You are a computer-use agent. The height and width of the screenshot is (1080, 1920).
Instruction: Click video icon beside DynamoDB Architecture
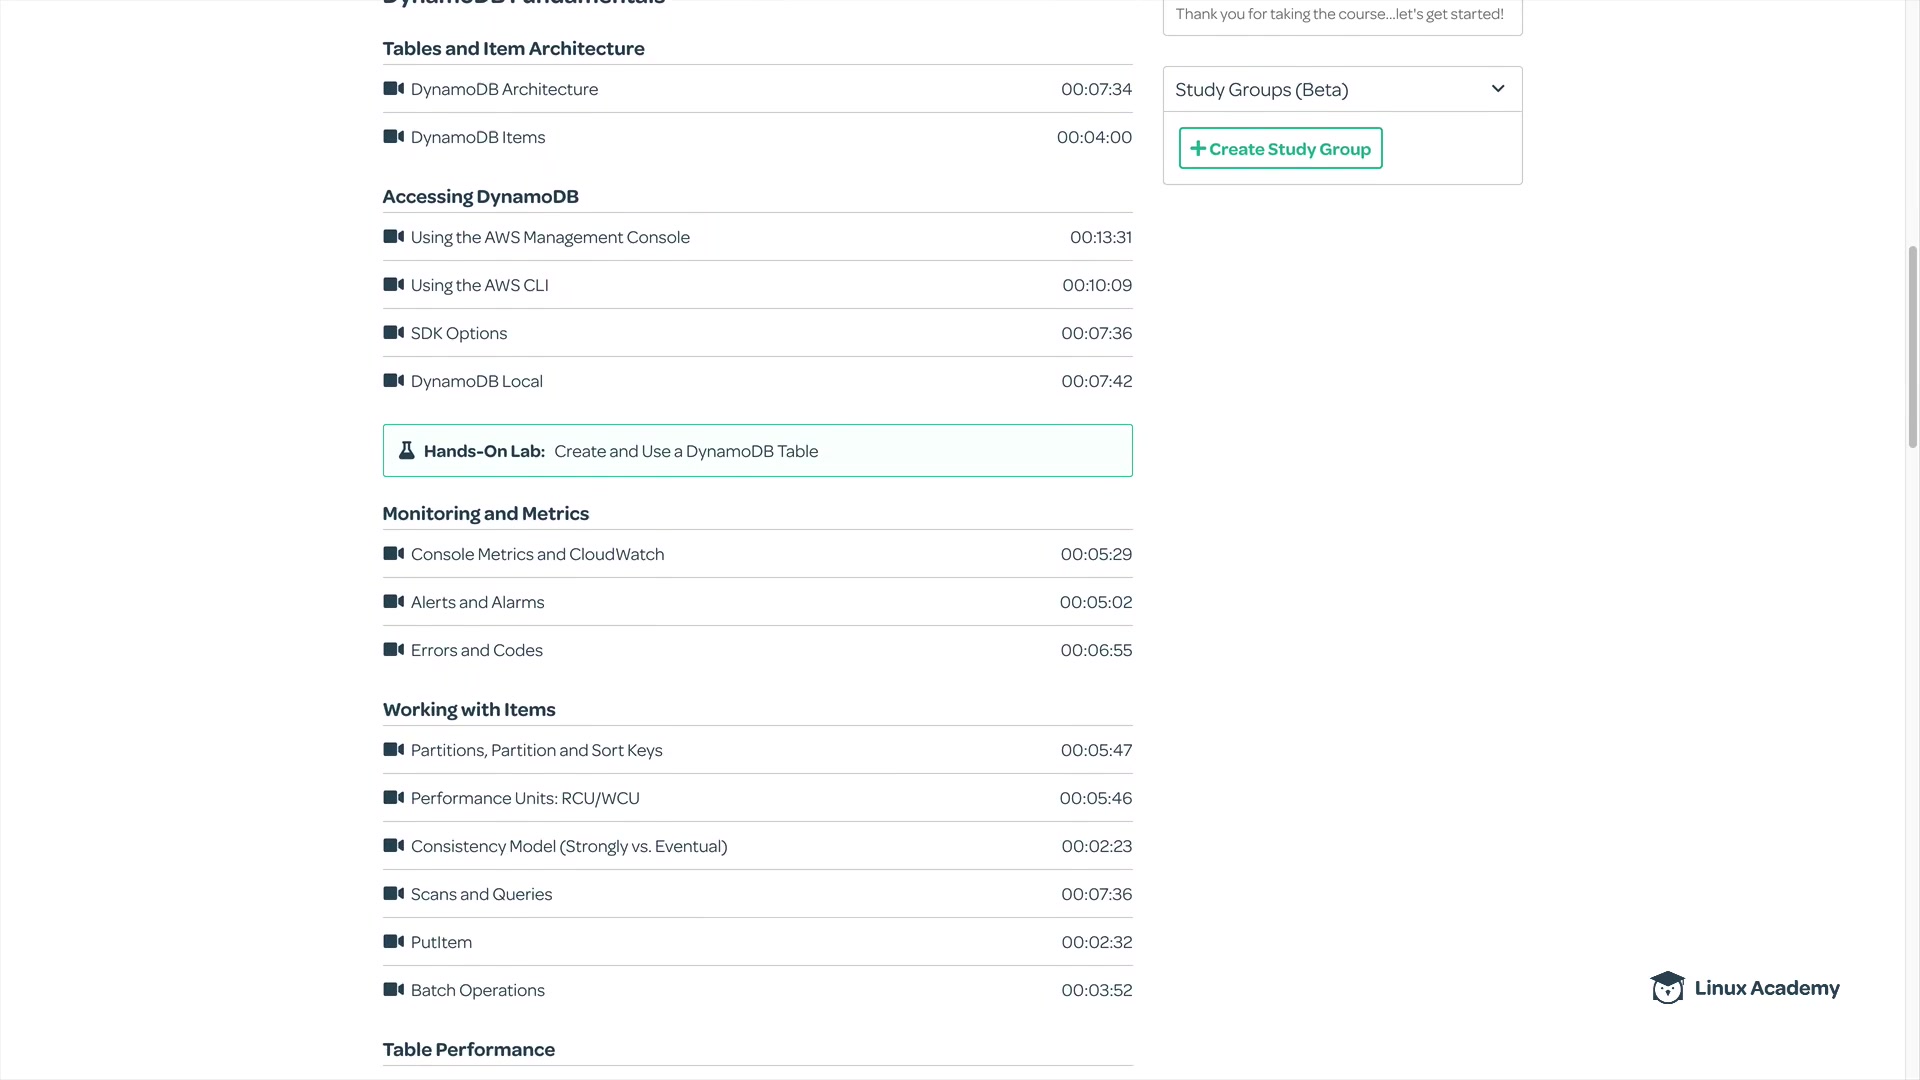click(393, 89)
